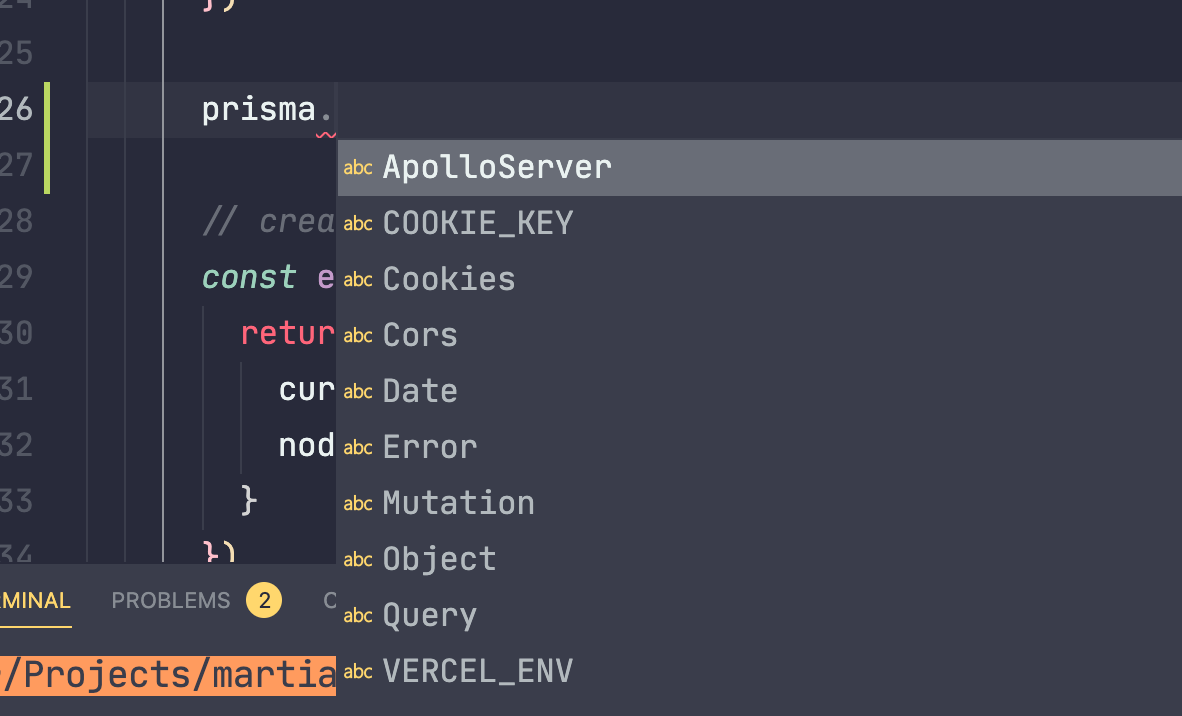Click the abc icon beside Cors

(357, 335)
